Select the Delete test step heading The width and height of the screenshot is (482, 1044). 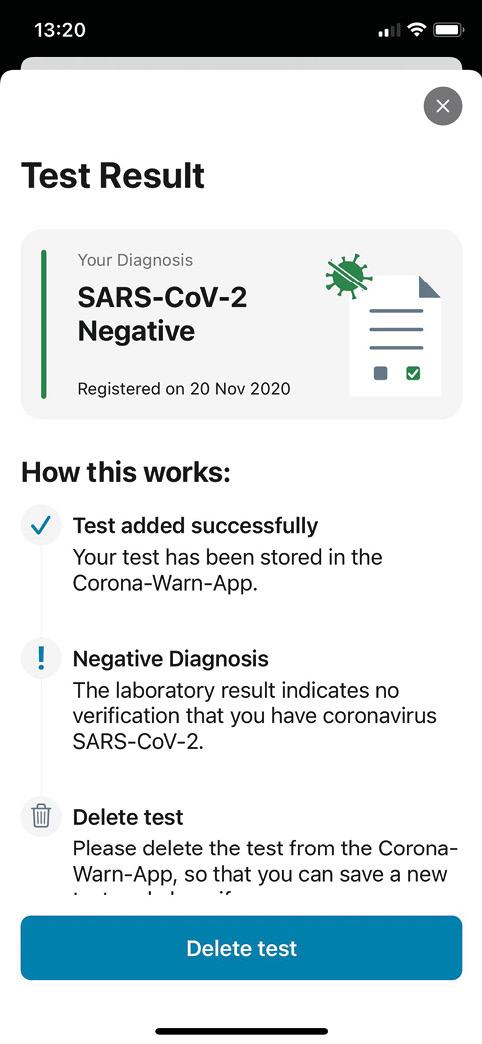[128, 816]
